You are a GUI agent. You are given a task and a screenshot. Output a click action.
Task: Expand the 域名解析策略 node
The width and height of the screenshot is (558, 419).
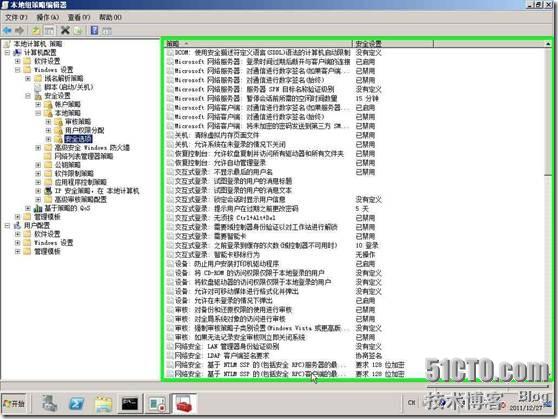click(28, 78)
